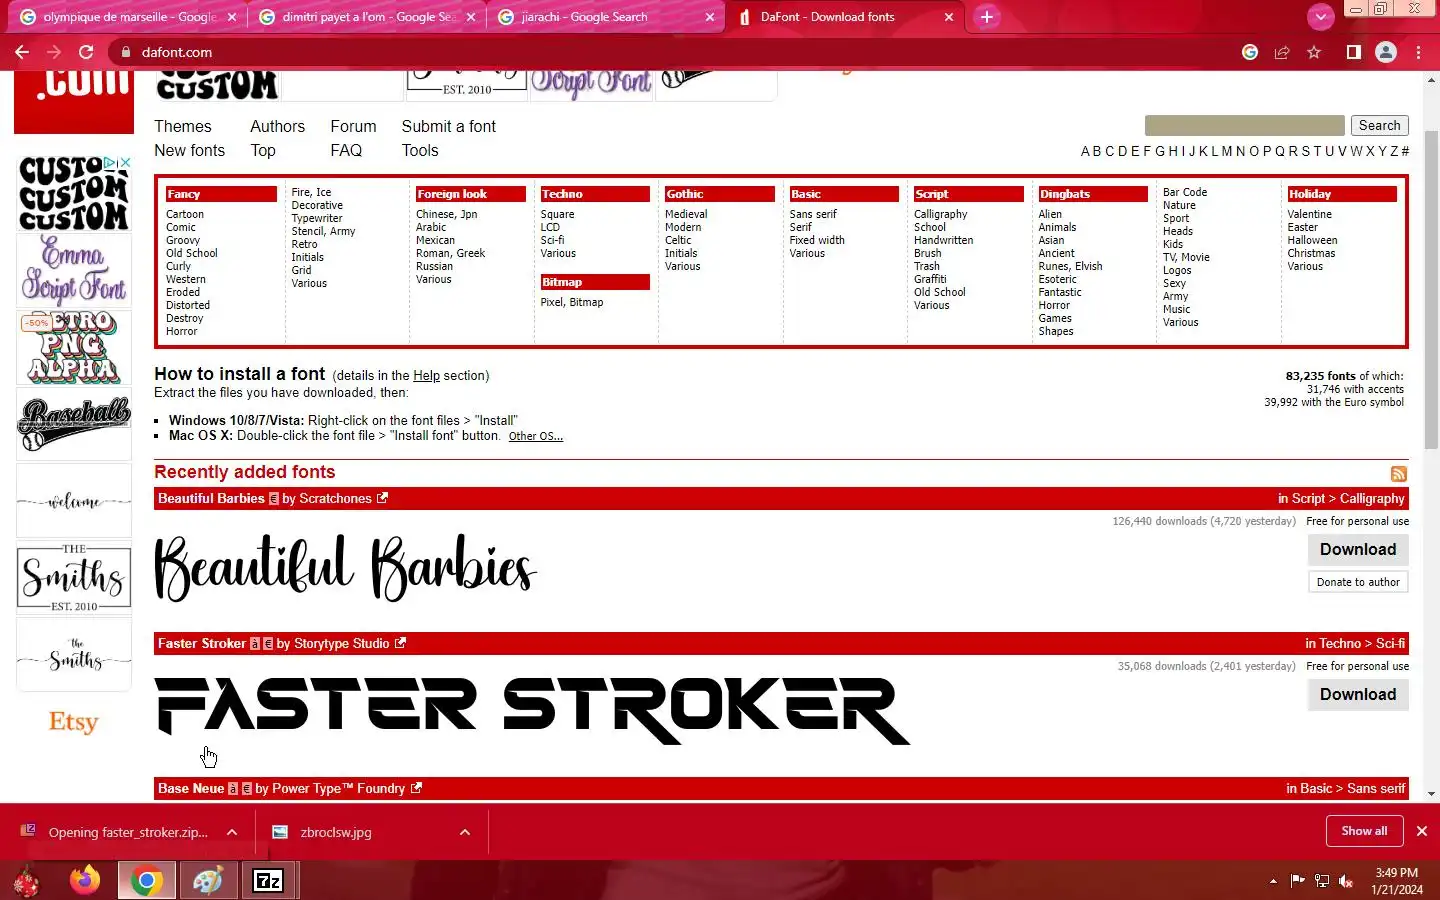The image size is (1440, 900).
Task: Open the Authors menu
Action: coord(277,126)
